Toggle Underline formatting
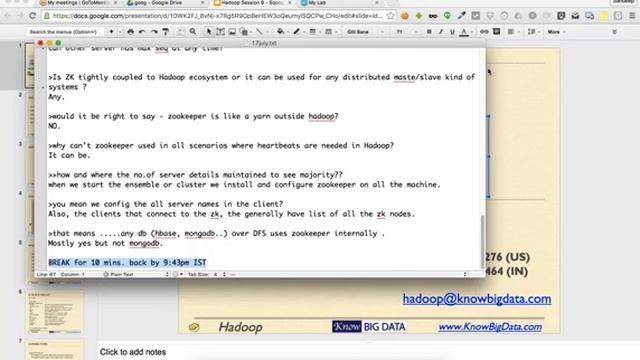Viewport: 640px width, 360px height. pyautogui.click(x=452, y=32)
